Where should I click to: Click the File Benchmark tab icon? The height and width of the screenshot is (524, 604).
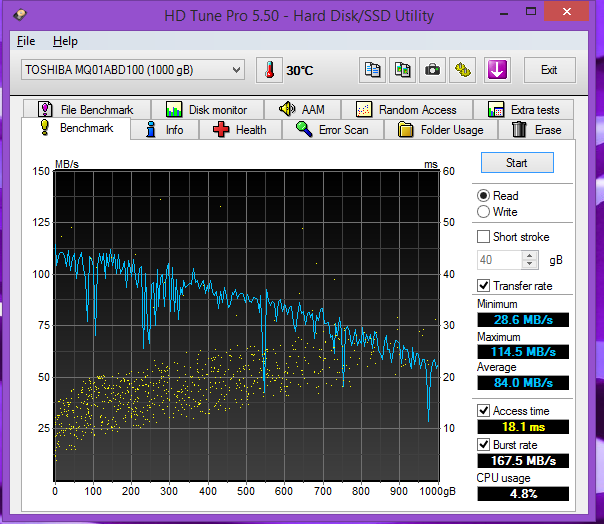click(45, 109)
